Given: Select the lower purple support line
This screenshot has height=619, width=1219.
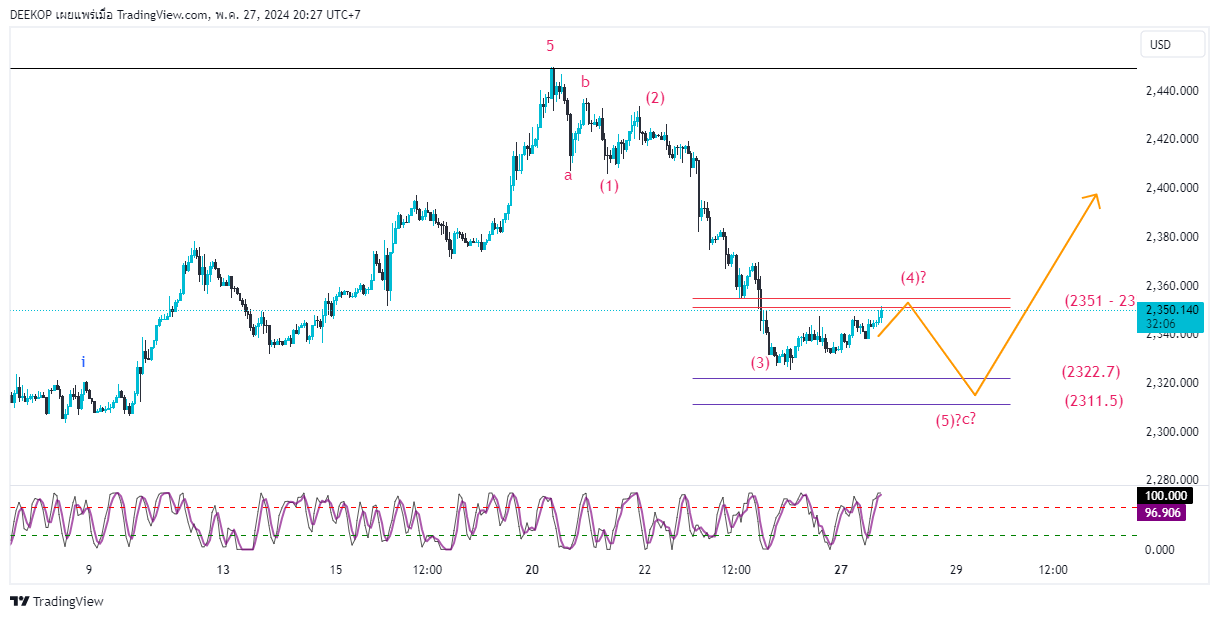Looking at the screenshot, I should 851,404.
